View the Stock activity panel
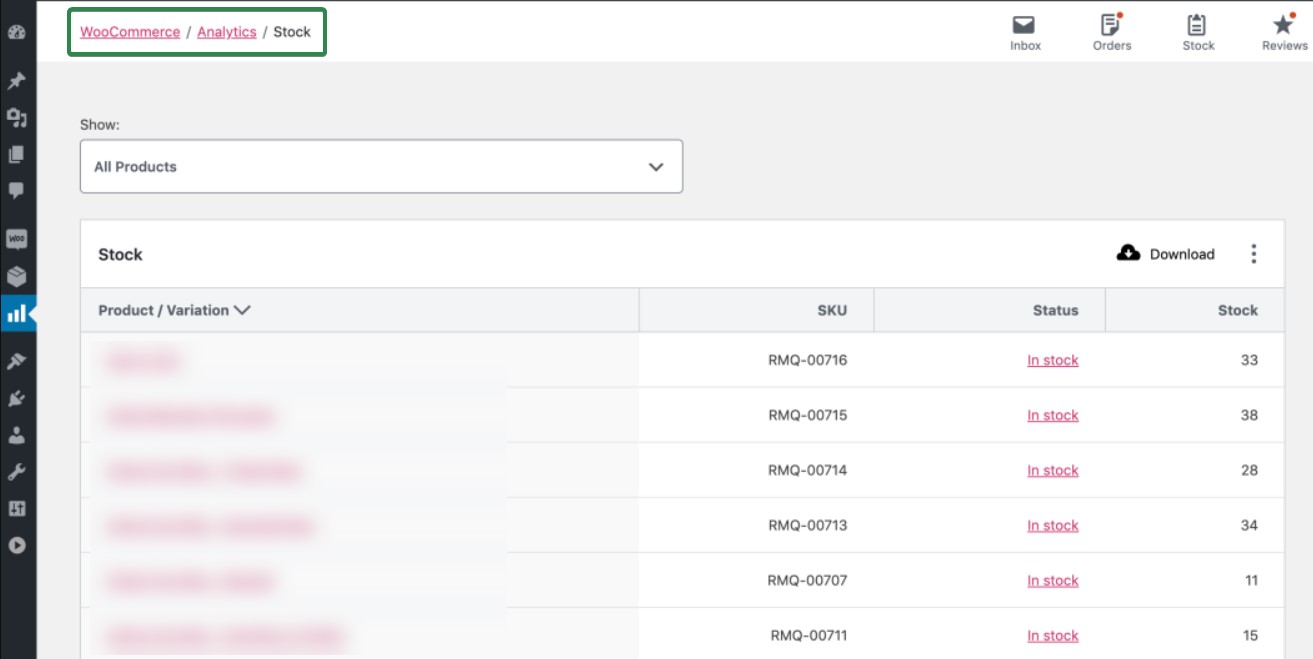Image resolution: width=1313 pixels, height=659 pixels. pyautogui.click(x=1197, y=30)
